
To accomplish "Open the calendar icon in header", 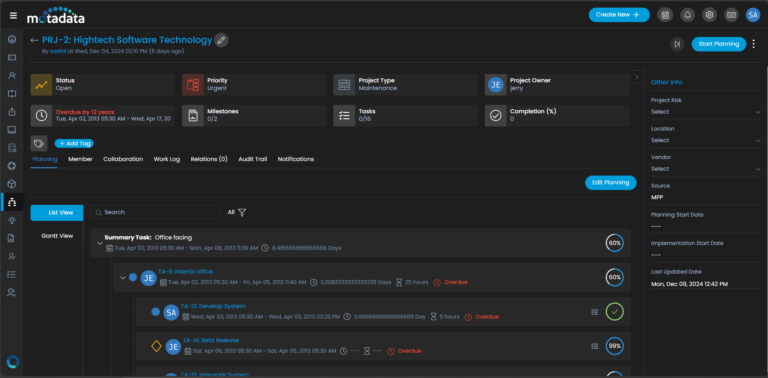I will coord(665,15).
